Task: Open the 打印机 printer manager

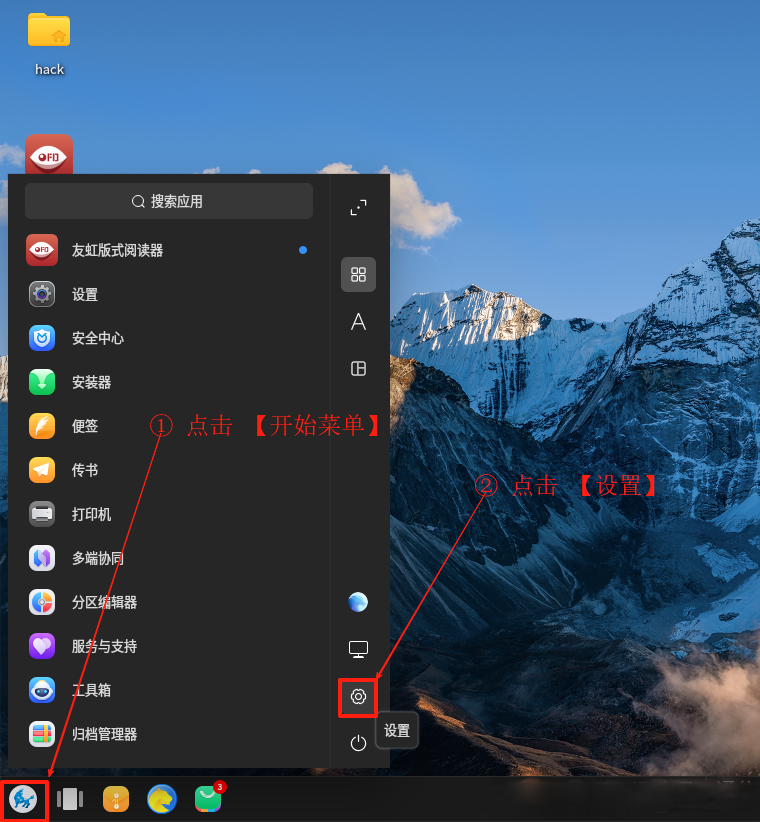Action: pyautogui.click(x=91, y=514)
